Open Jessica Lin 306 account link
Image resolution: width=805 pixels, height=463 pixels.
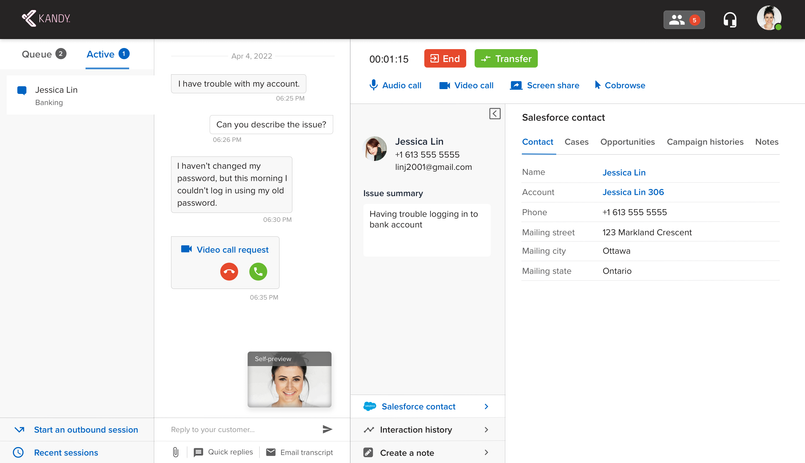click(x=633, y=192)
